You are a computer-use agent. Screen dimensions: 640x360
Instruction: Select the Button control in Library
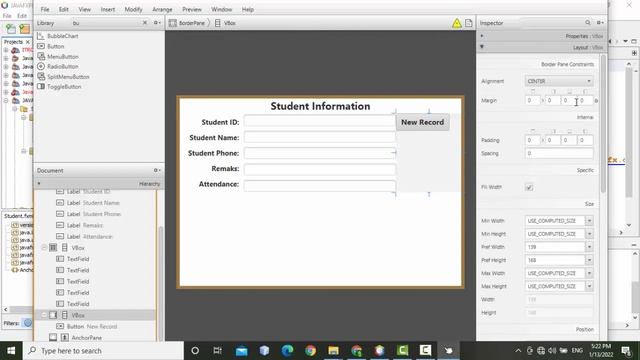[x=56, y=46]
